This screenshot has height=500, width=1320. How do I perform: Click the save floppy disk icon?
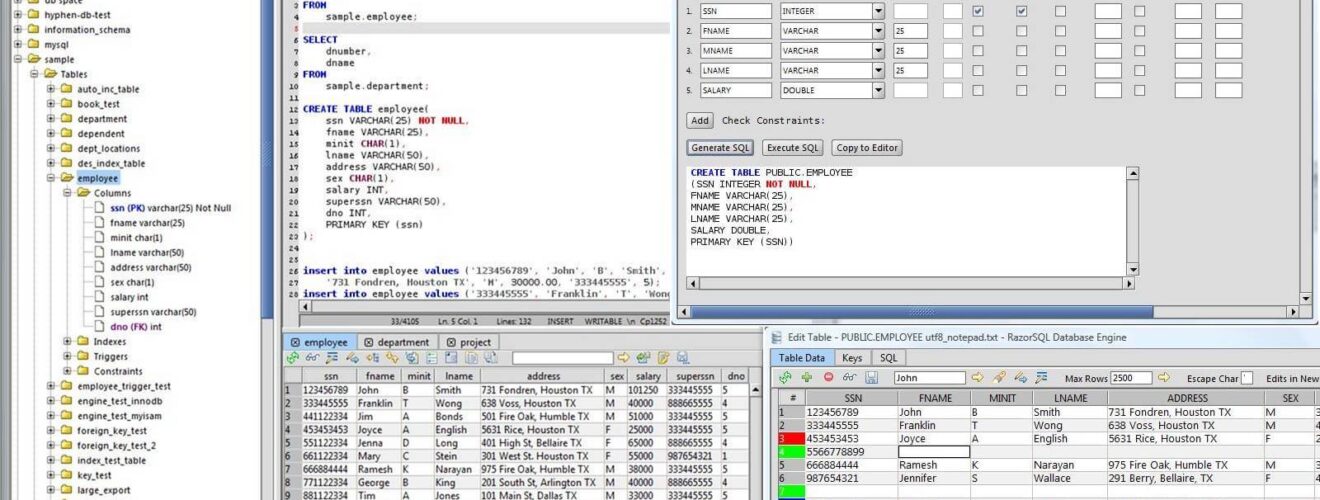[x=872, y=378]
